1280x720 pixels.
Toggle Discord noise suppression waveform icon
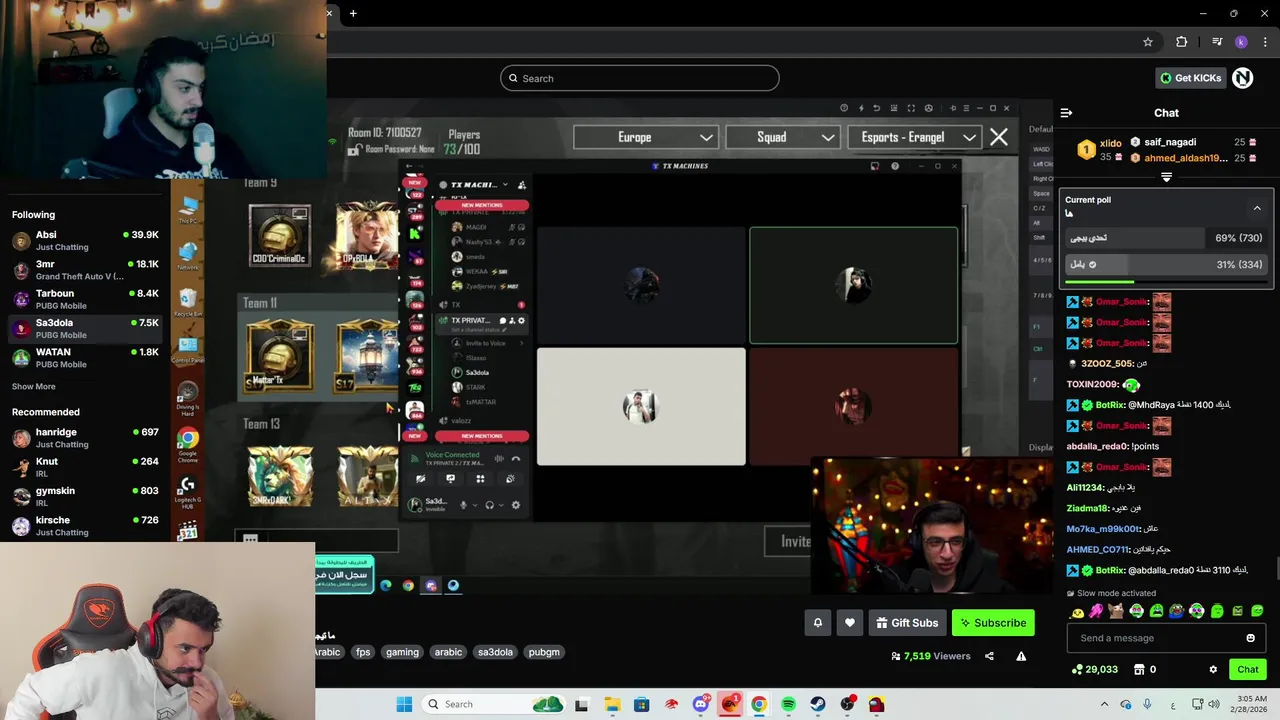pyautogui.click(x=499, y=459)
